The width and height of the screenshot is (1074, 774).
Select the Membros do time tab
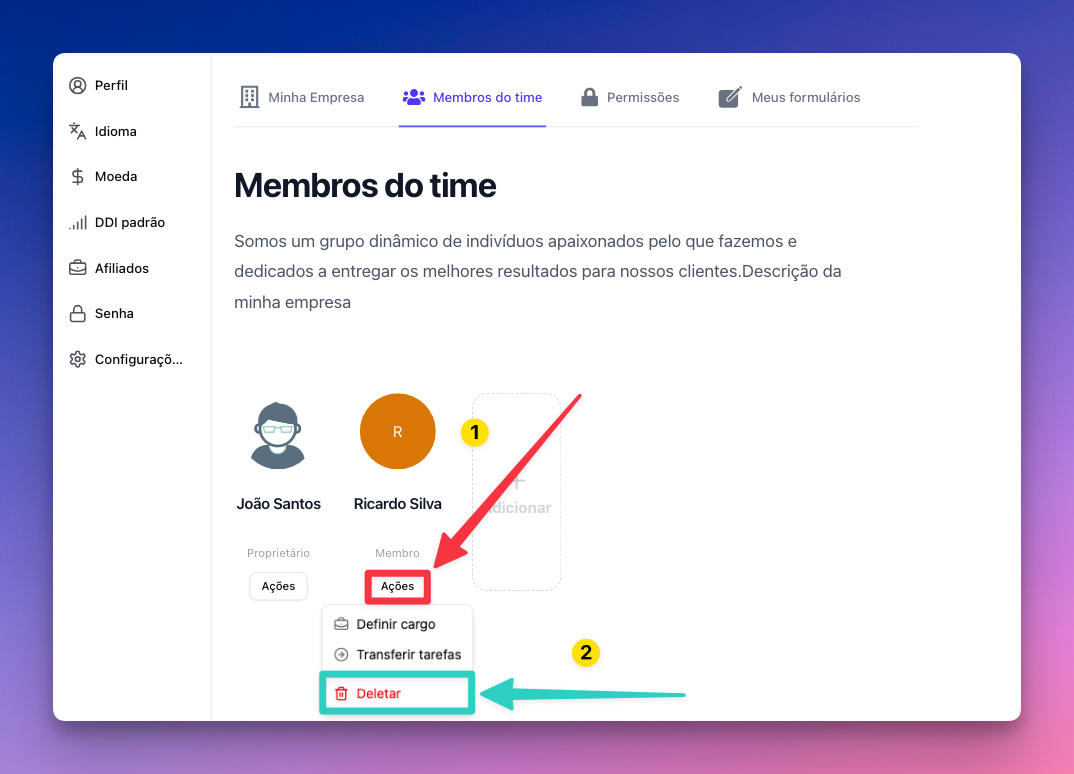tap(473, 97)
